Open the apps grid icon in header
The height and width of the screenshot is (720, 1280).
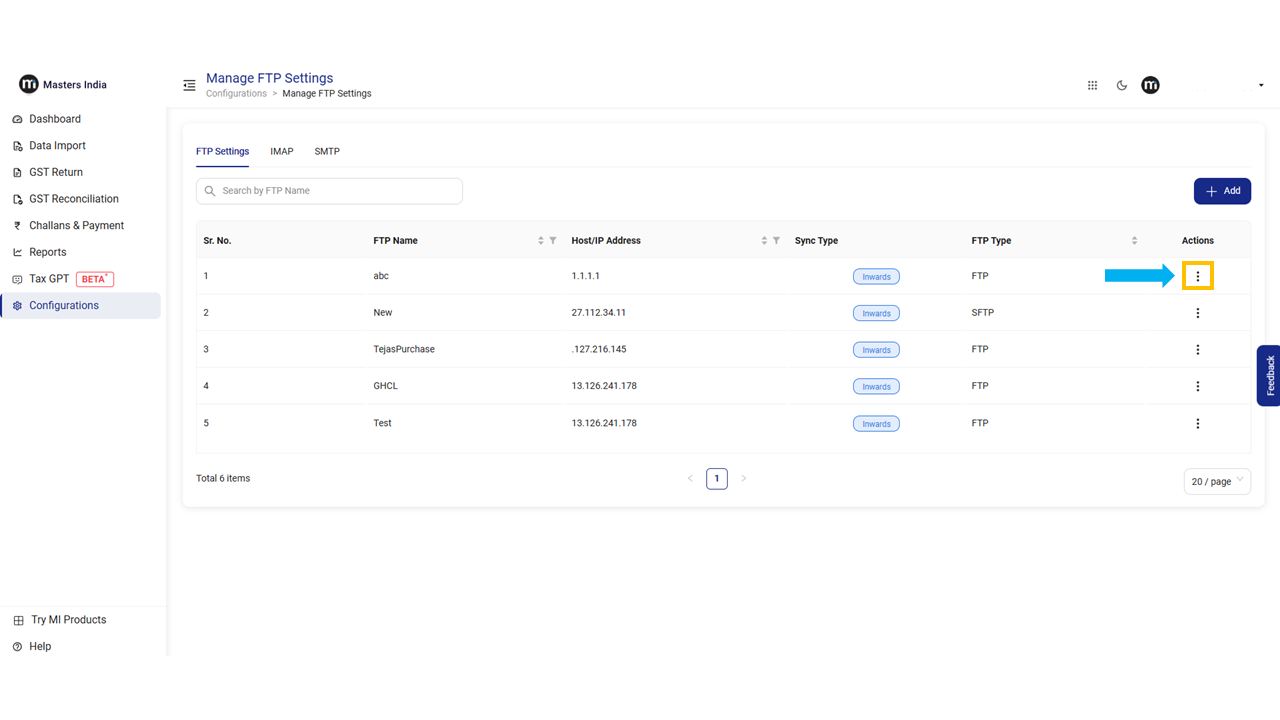click(x=1092, y=86)
